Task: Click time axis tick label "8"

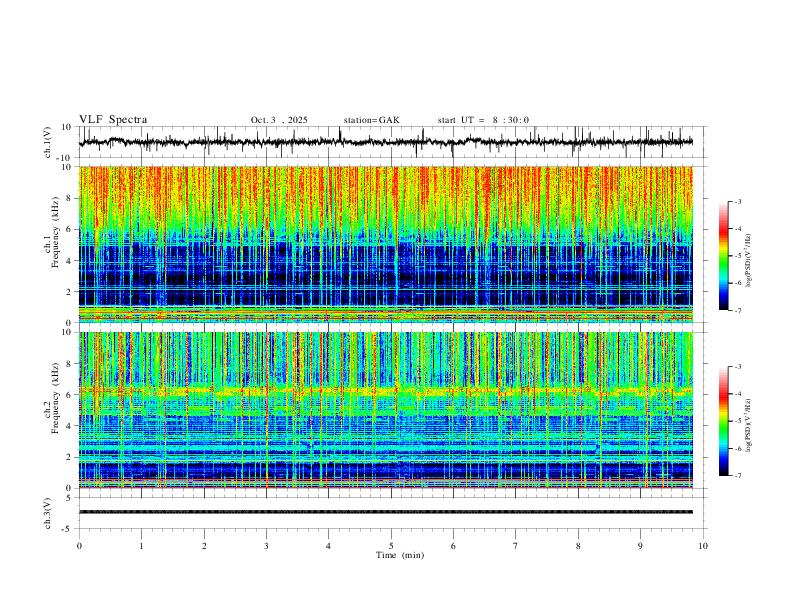Action: tap(578, 546)
